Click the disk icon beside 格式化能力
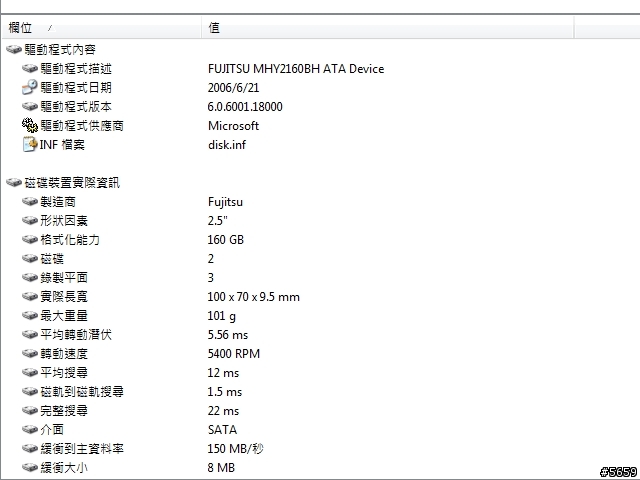The width and height of the screenshot is (640, 480). [x=30, y=239]
